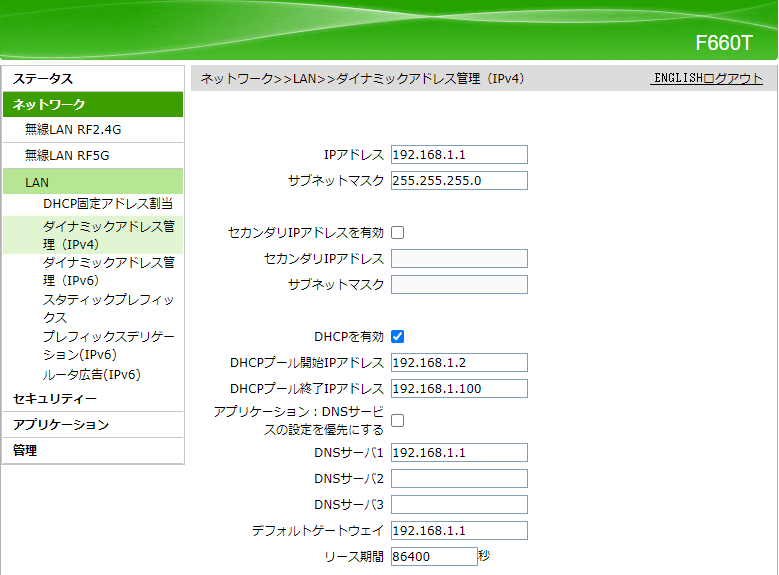Viewport: 779px width, 575px height.
Task: Click the デフォルトゲートウェイ label
Action: pyautogui.click(x=318, y=530)
